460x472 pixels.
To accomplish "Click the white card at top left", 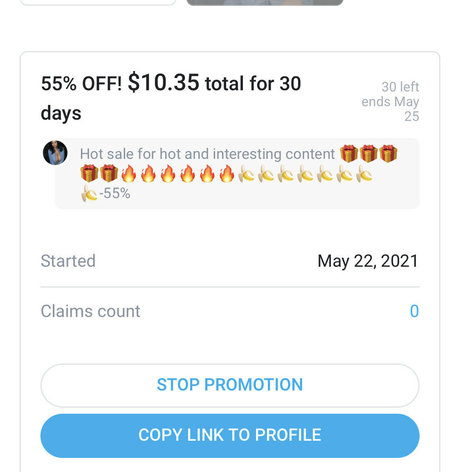I will 98,2.
